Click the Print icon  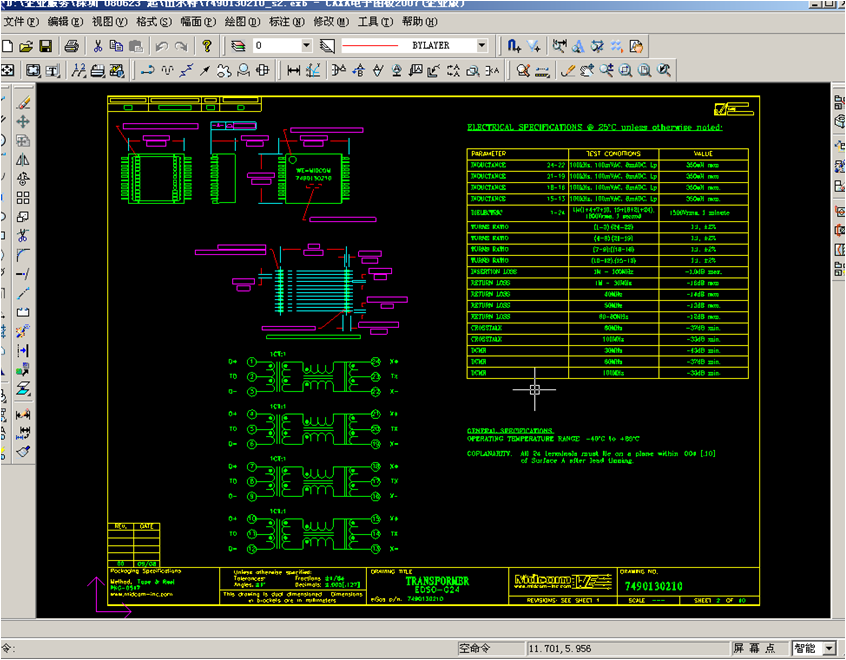(72, 46)
